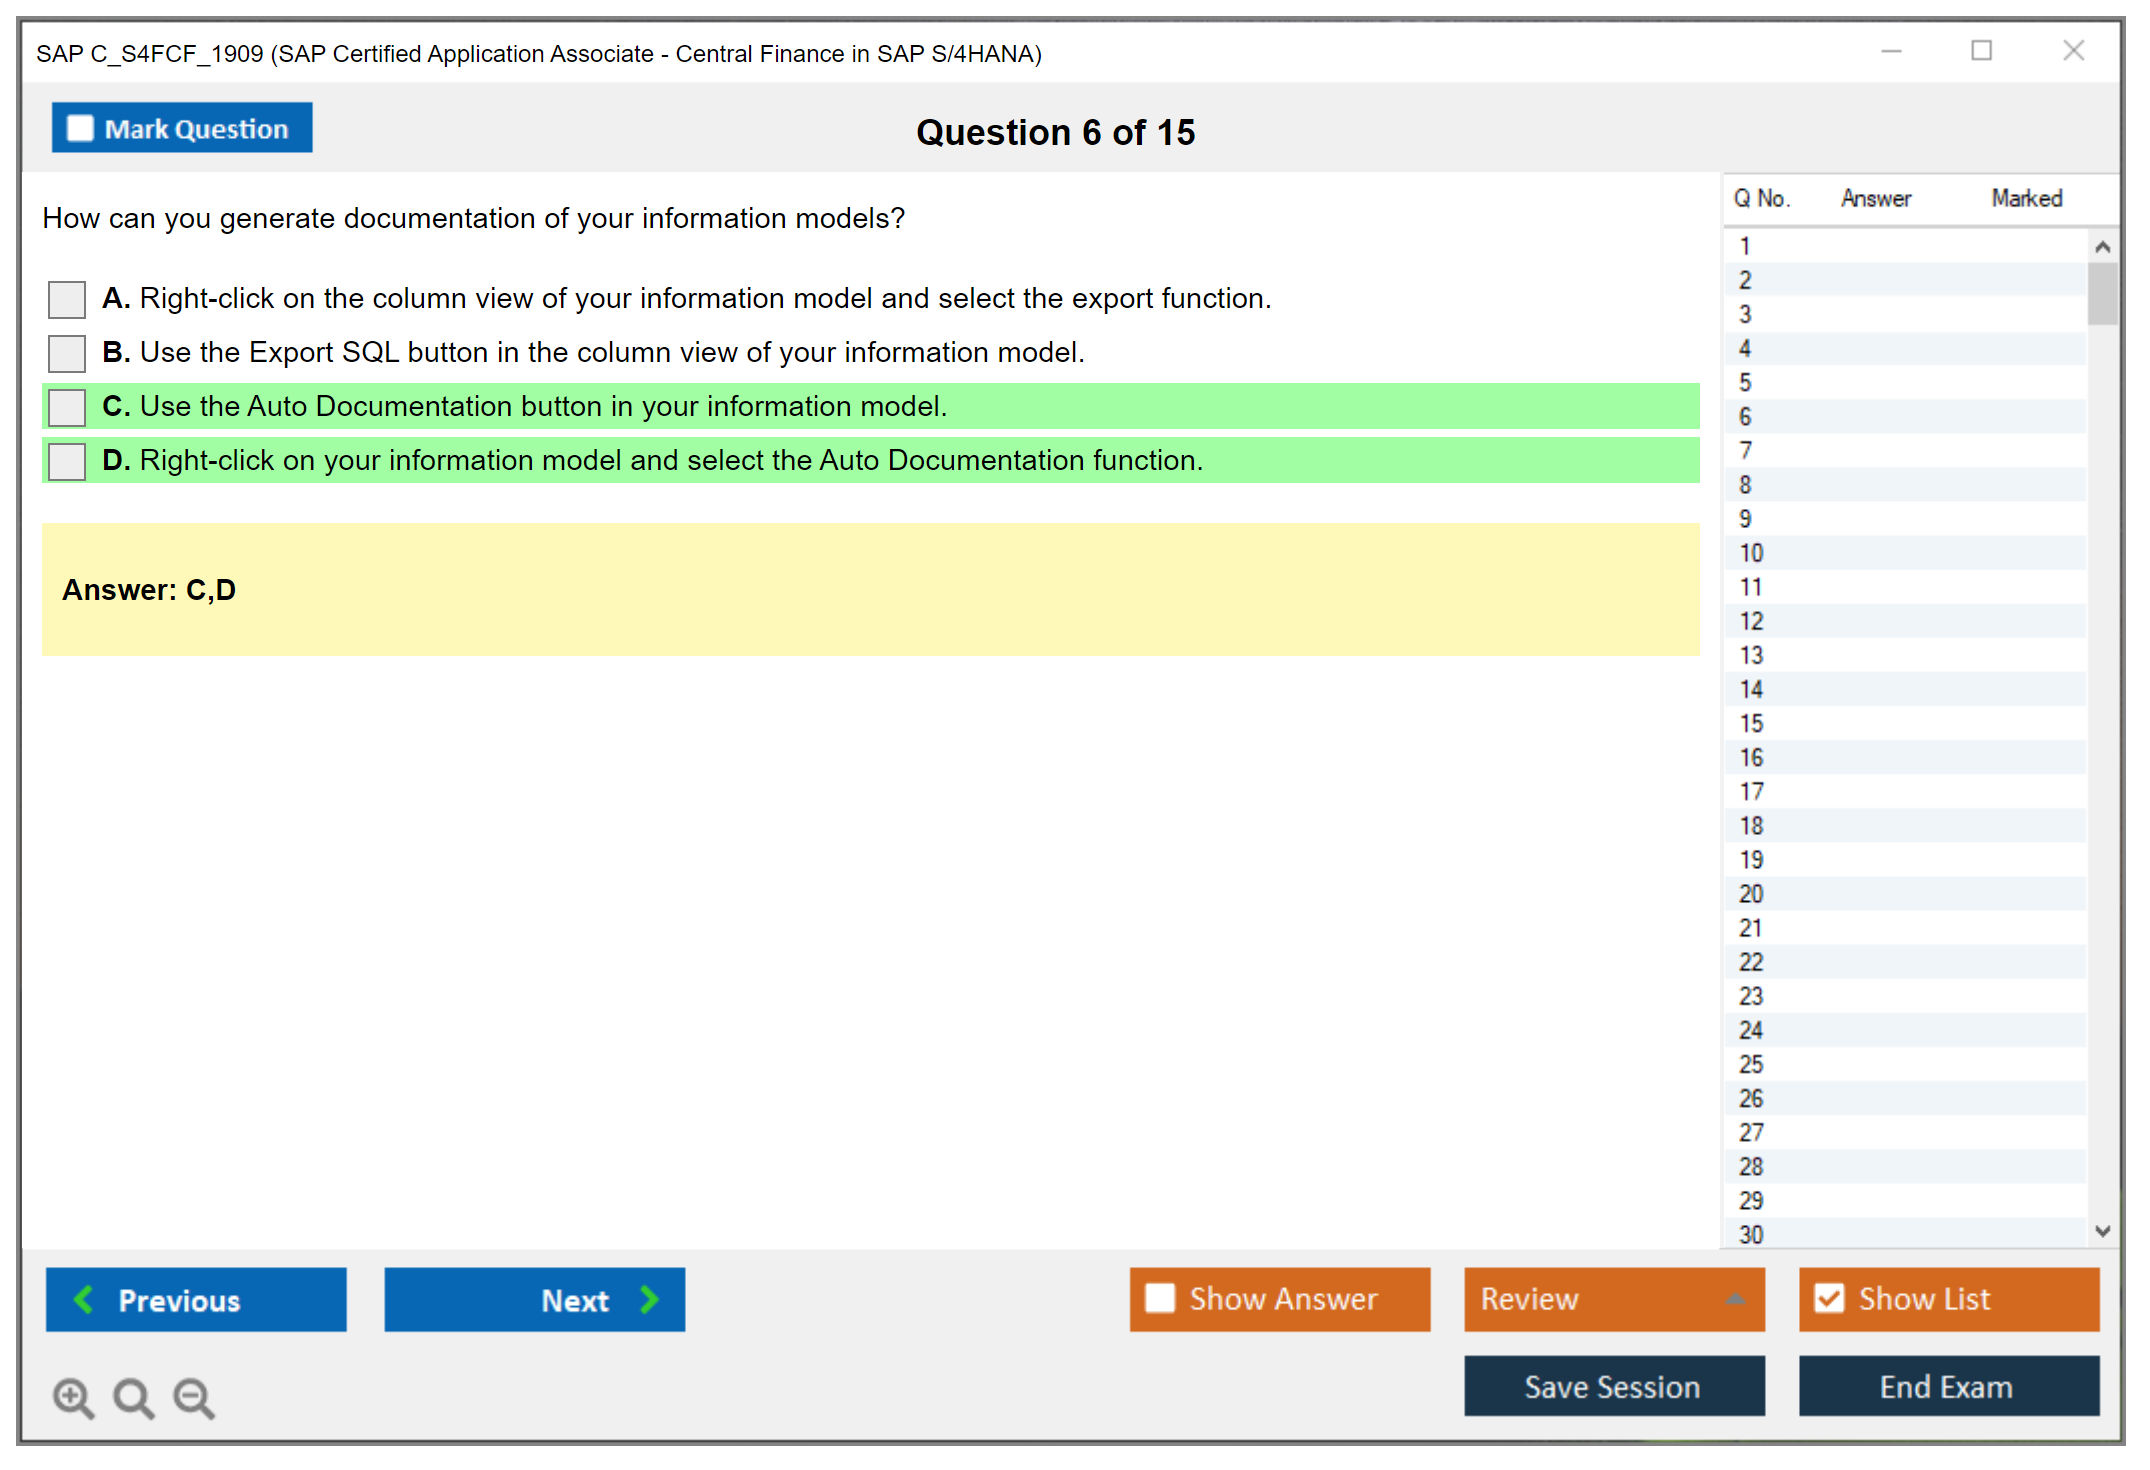Toggle the Mark Question checkbox
The image size is (2150, 1470).
point(80,129)
